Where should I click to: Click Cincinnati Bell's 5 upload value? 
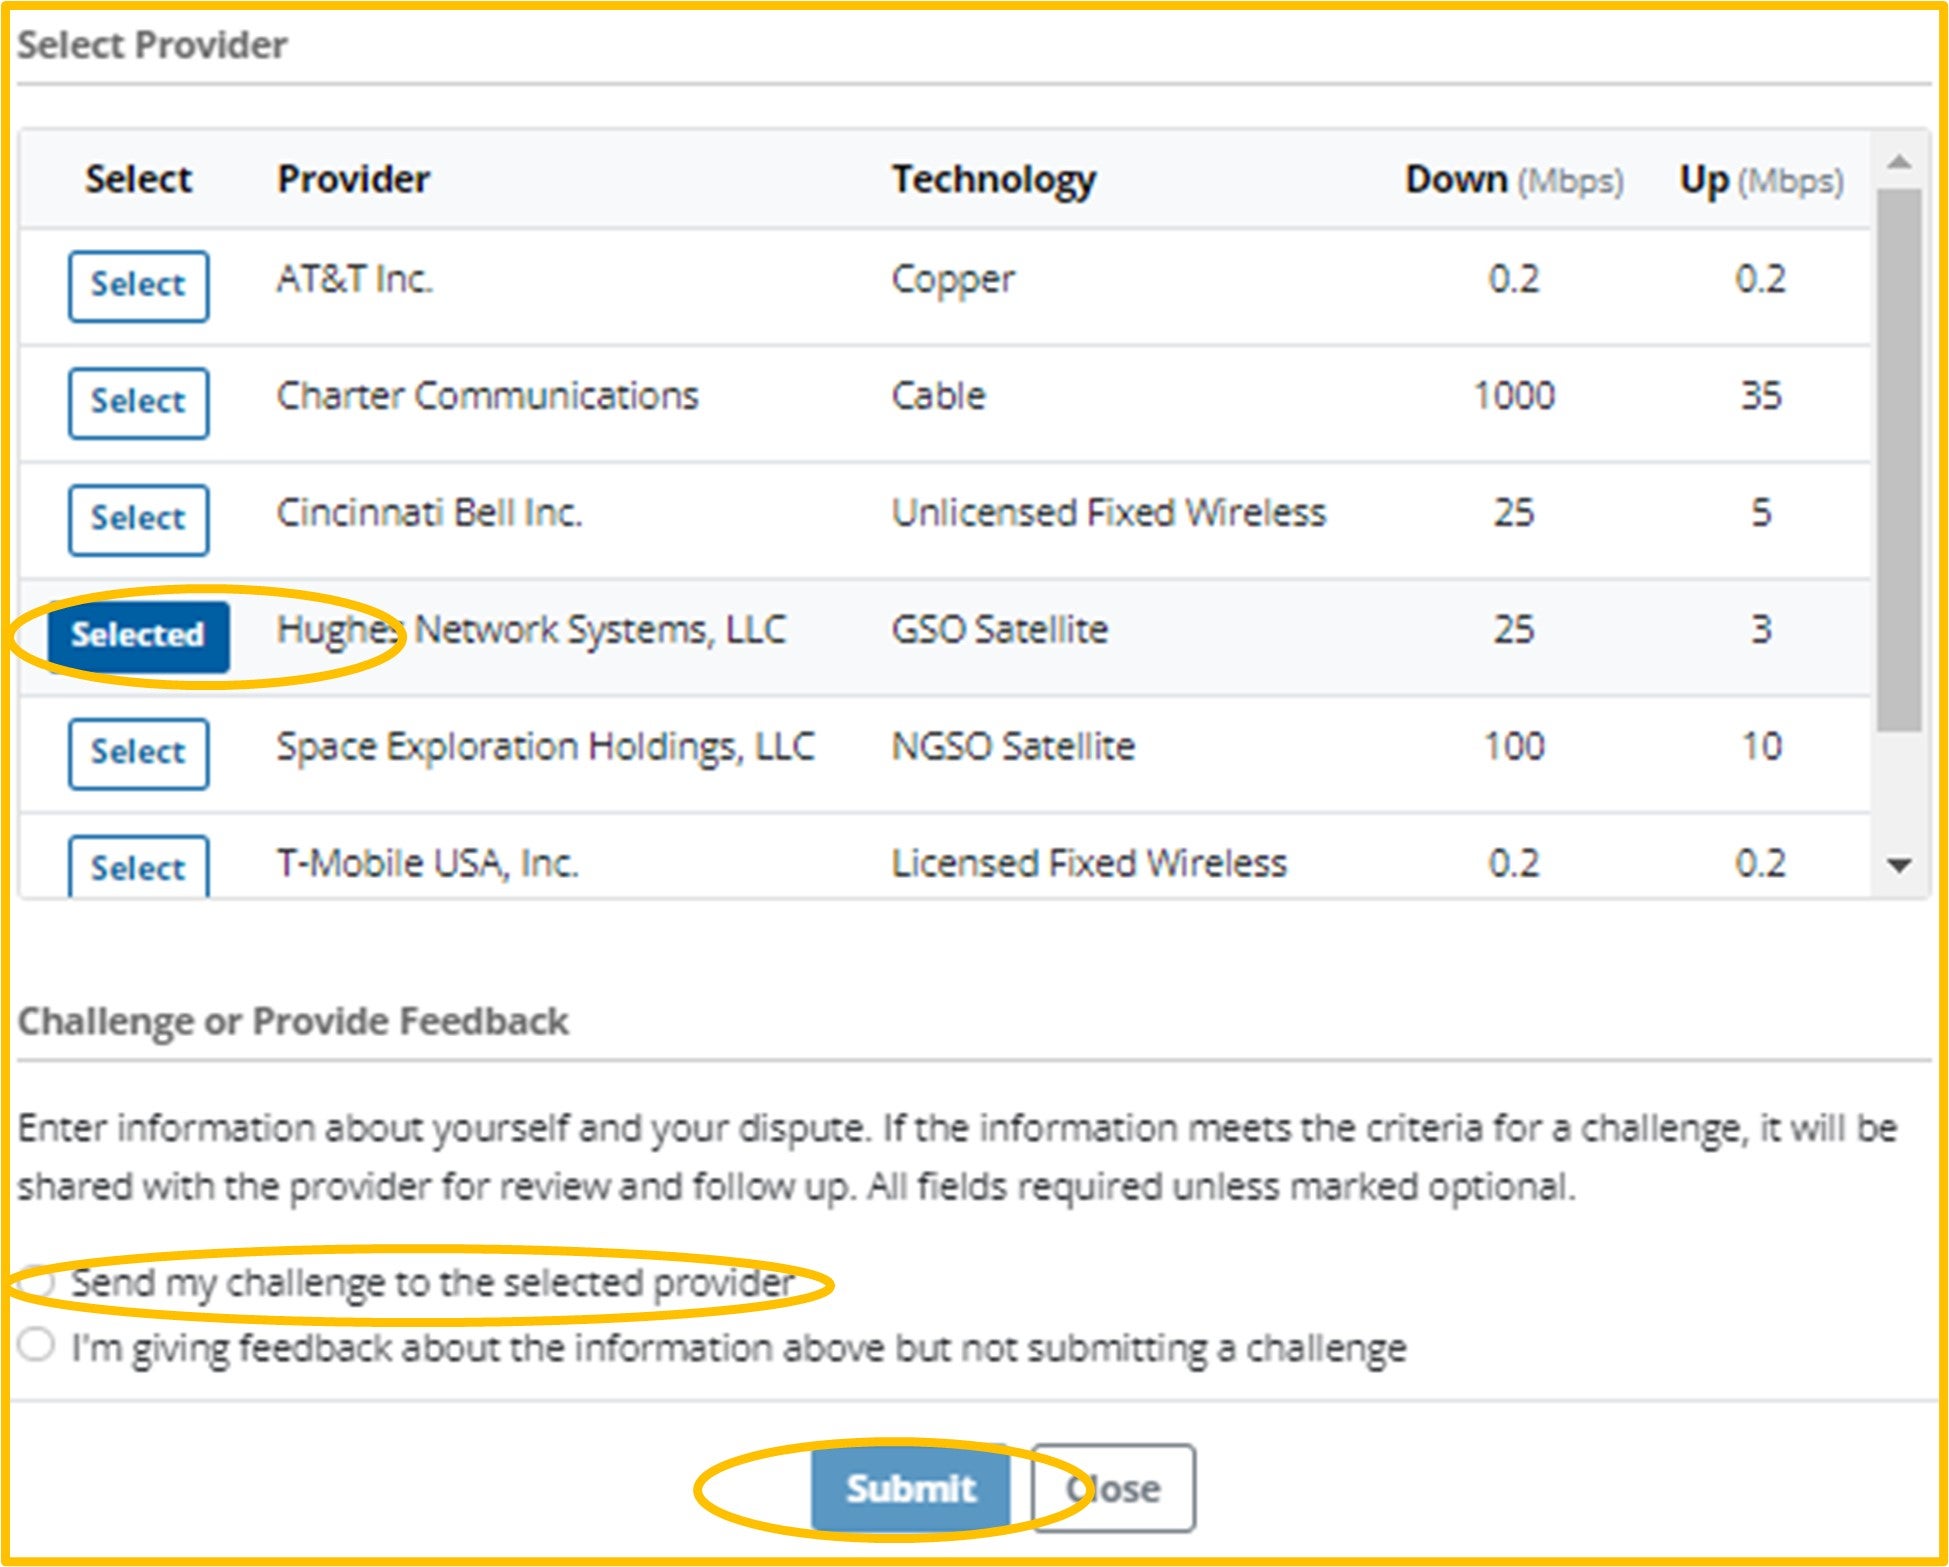(1761, 513)
